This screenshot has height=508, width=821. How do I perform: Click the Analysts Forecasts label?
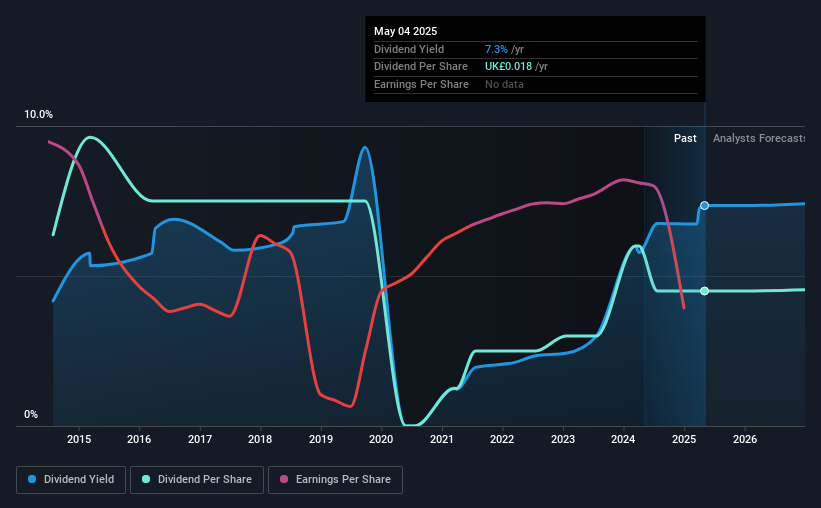point(759,138)
